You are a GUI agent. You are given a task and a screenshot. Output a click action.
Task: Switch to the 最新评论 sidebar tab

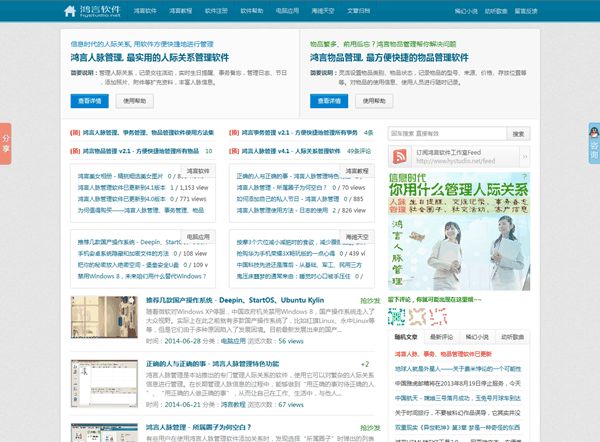coord(441,337)
